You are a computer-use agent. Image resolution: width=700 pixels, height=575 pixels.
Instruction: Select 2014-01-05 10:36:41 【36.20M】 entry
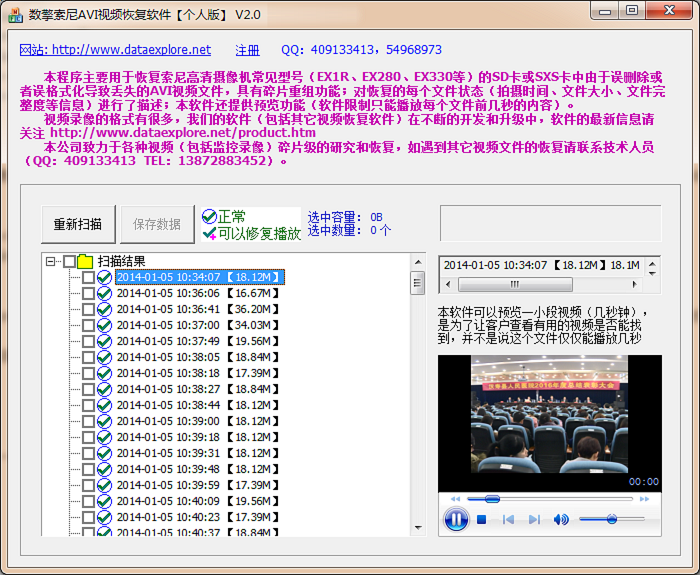(x=198, y=309)
